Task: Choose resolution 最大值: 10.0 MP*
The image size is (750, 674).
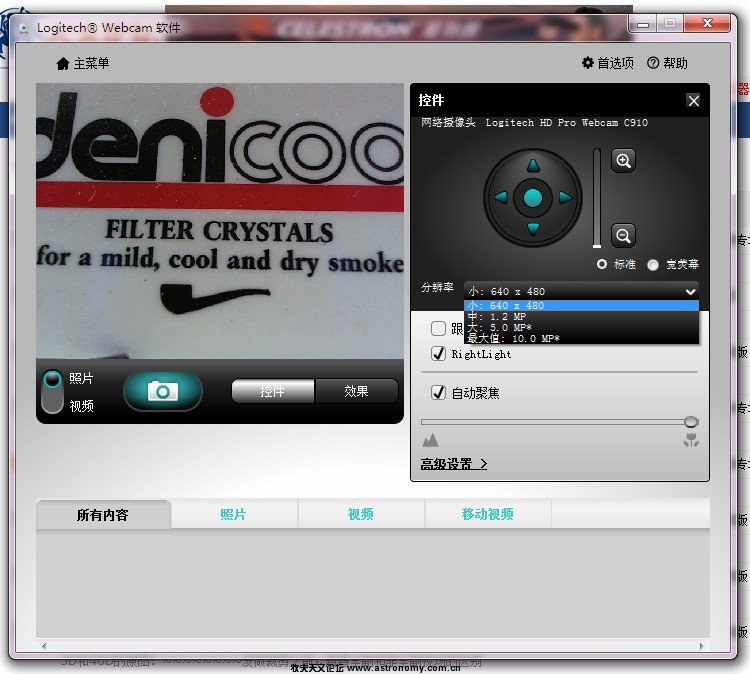Action: pyautogui.click(x=581, y=339)
